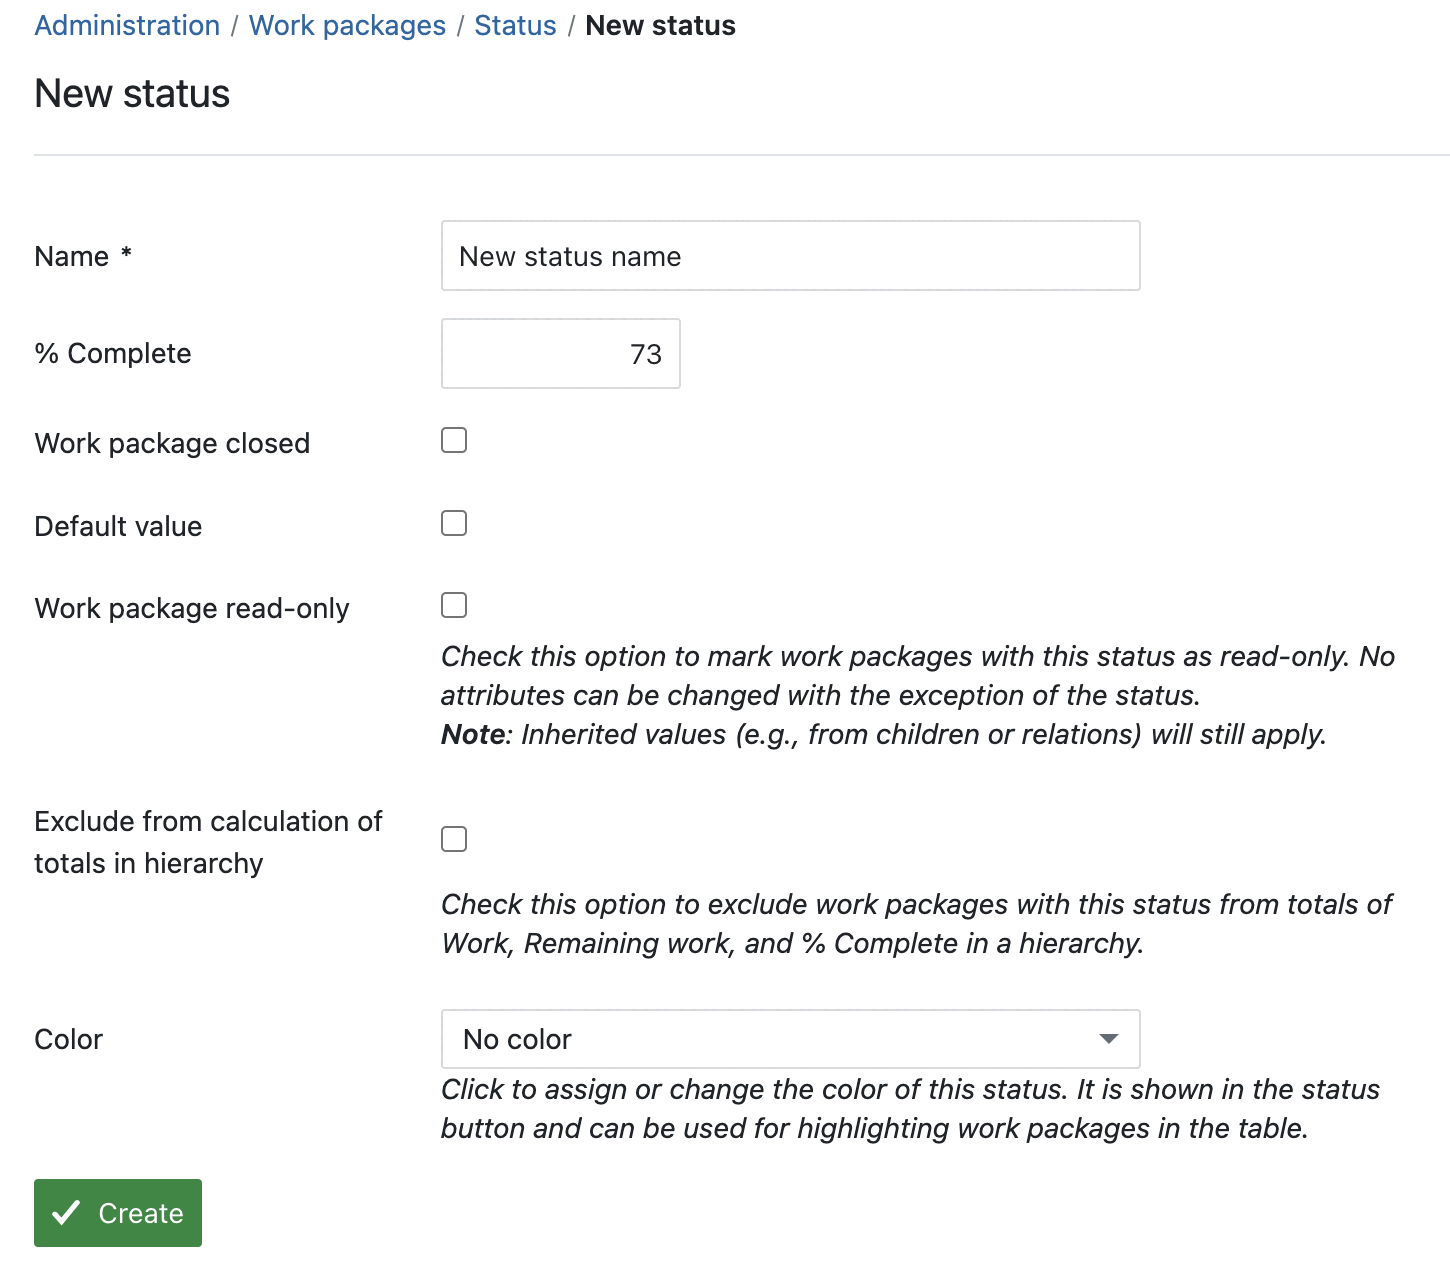Click the checkmark icon on Create button
Viewport: 1450px width, 1280px height.
pyautogui.click(x=66, y=1213)
